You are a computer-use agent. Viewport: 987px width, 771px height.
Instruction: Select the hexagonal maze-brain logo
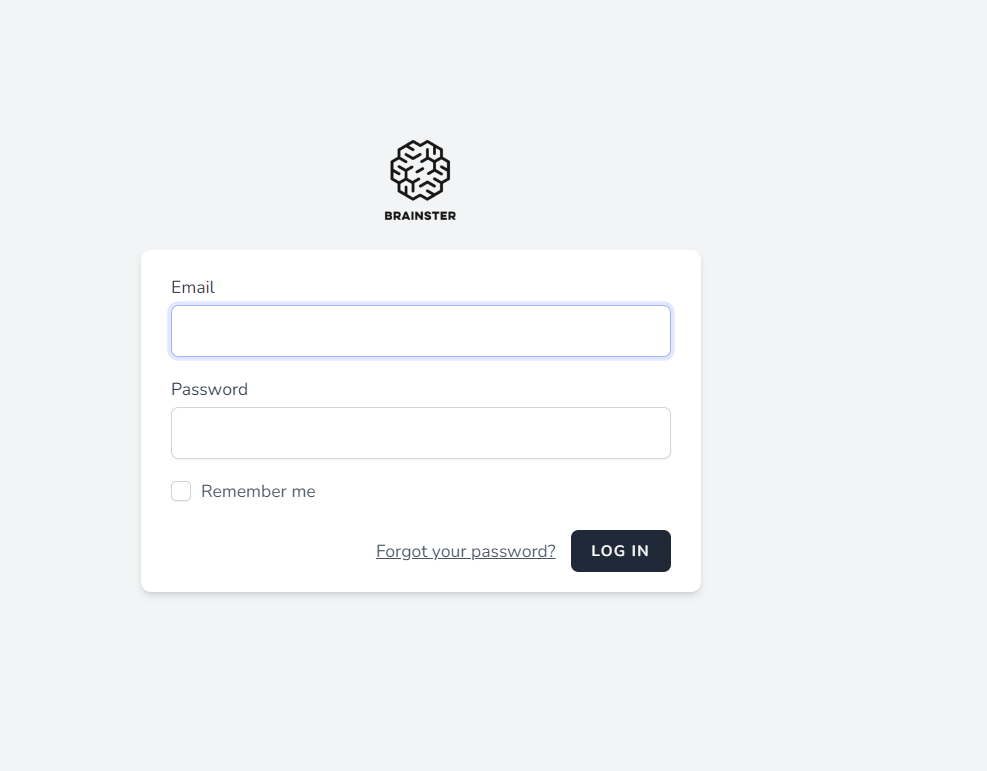(420, 170)
